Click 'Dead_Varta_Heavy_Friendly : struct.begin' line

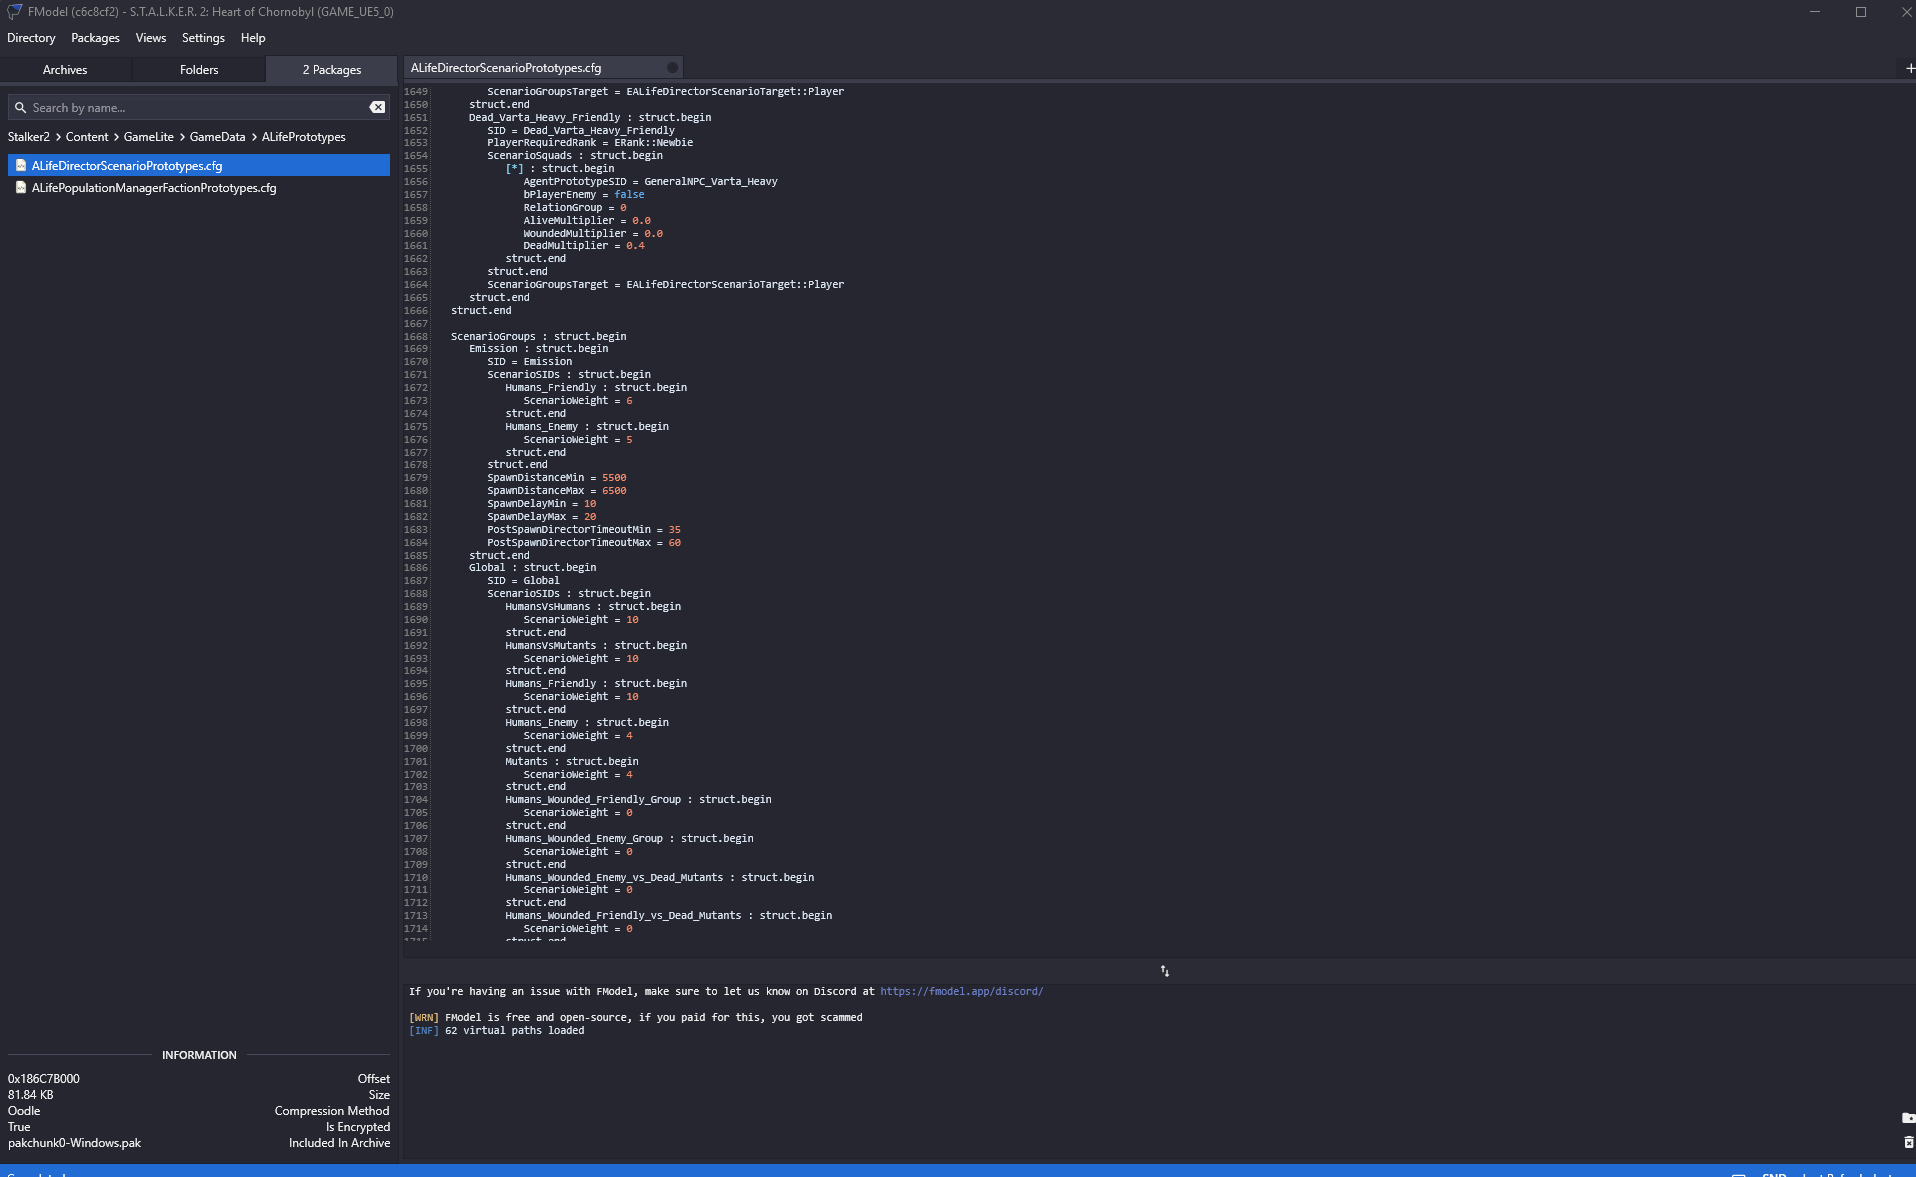pyautogui.click(x=590, y=118)
